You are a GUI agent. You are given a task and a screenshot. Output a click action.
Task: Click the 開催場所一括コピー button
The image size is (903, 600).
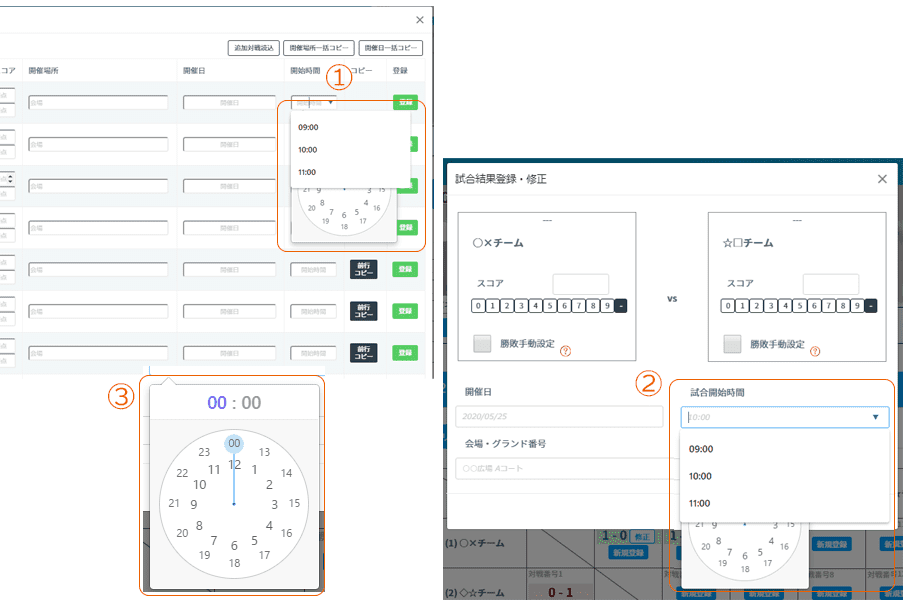(318, 48)
